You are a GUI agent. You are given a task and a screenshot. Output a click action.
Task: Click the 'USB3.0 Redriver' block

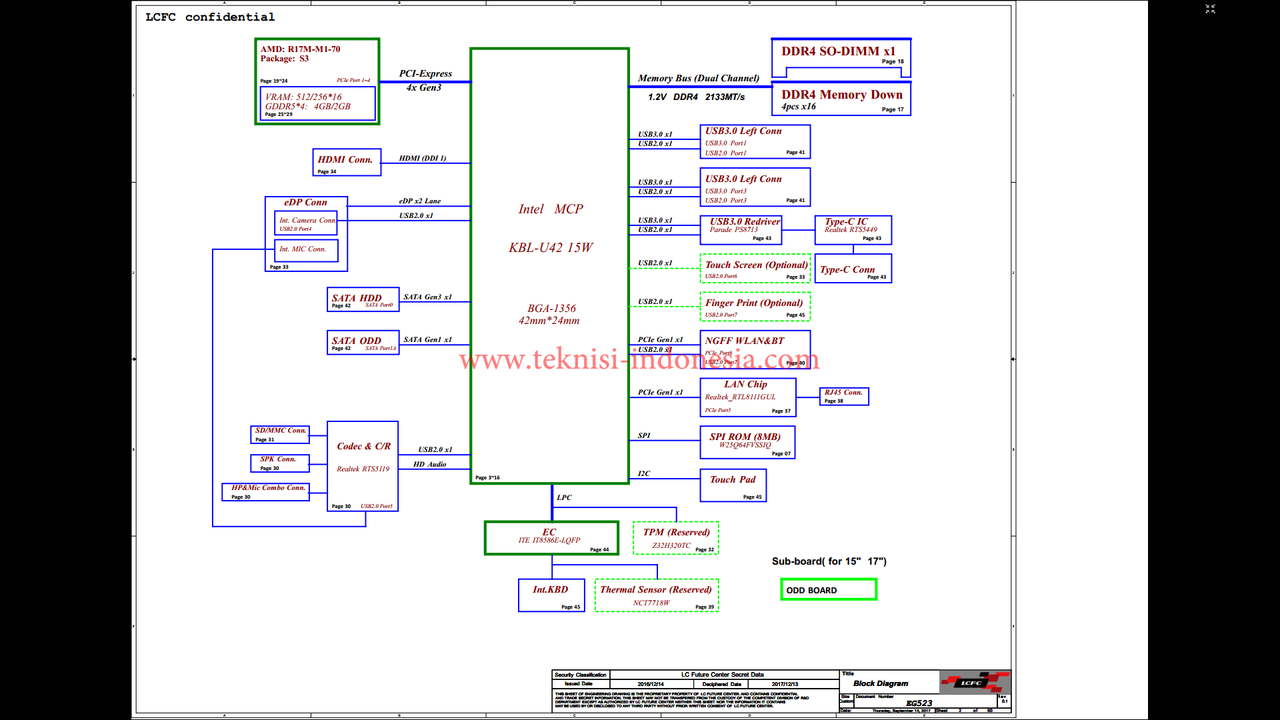740,229
